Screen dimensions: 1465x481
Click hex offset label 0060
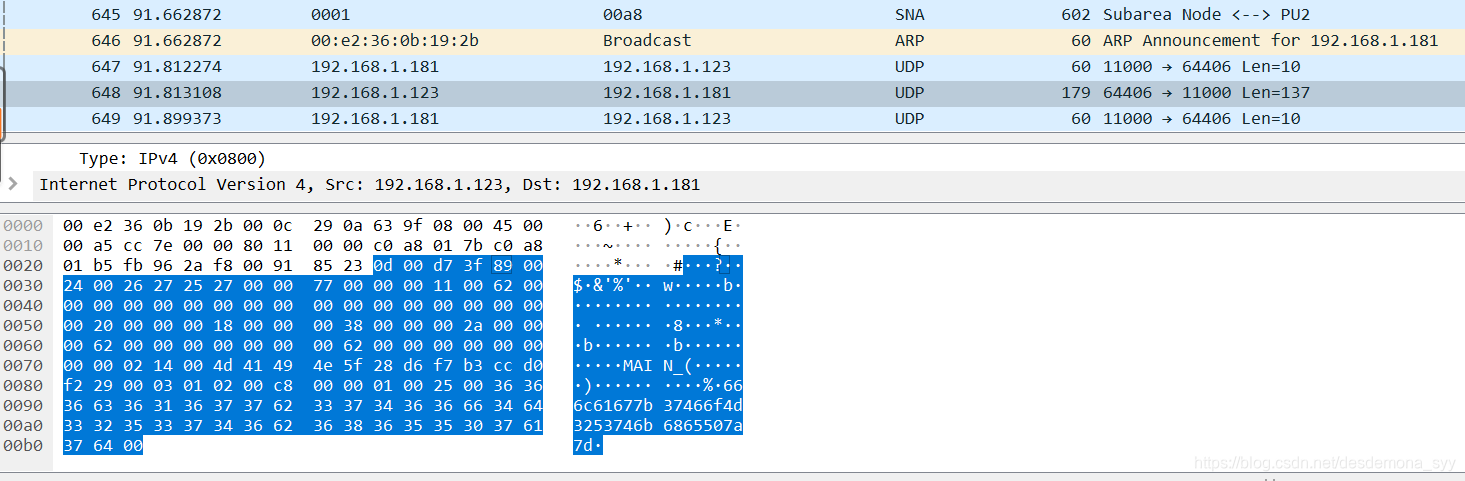[x=23, y=346]
